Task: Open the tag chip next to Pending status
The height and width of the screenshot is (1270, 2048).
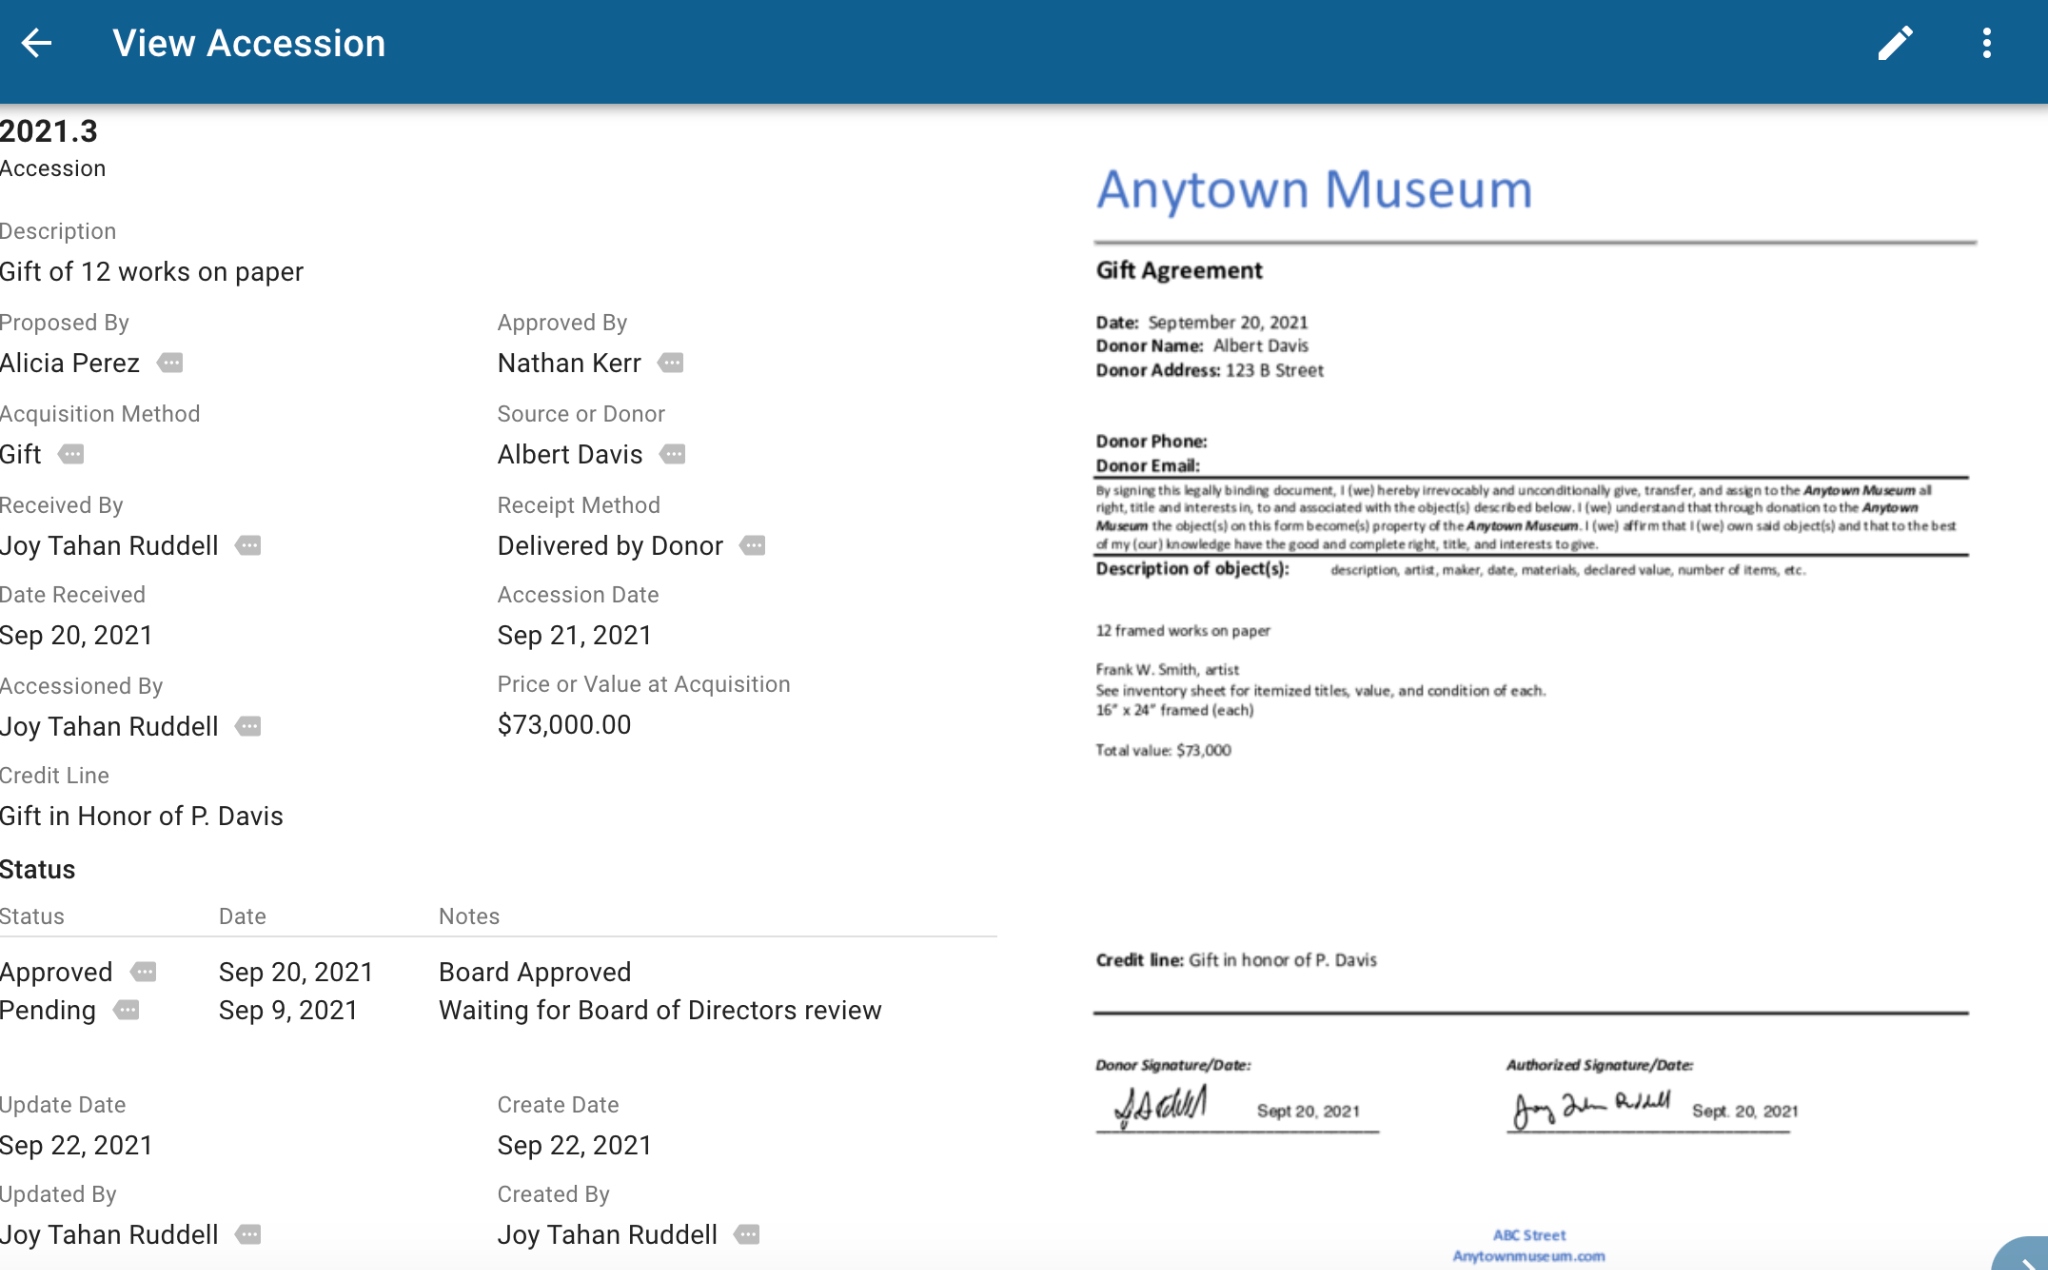Action: [127, 1011]
